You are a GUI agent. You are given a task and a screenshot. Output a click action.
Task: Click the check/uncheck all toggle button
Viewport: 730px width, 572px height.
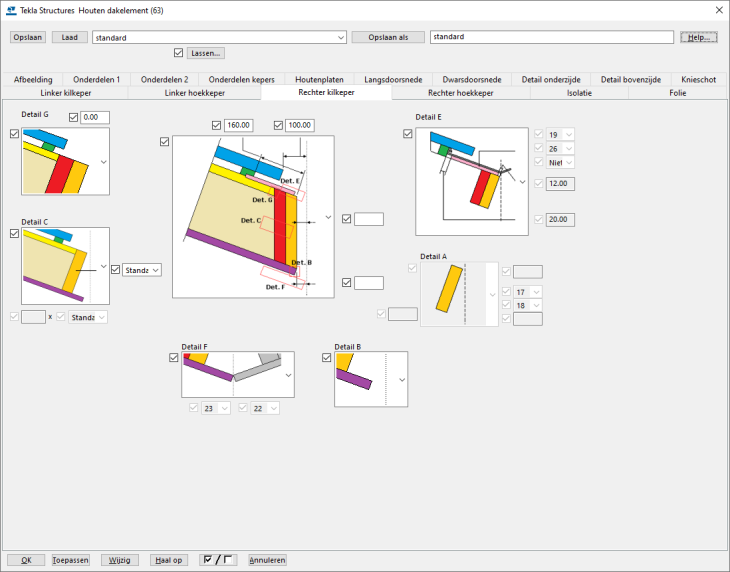(x=218, y=560)
